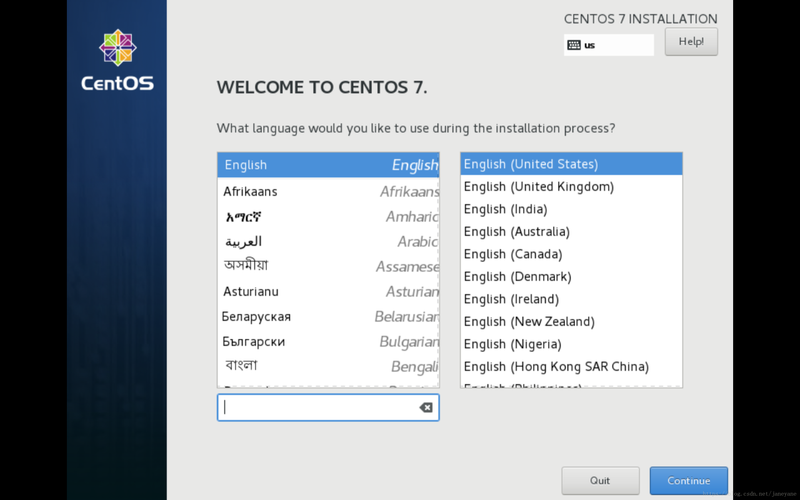
Task: Choose English (Australia) locale
Action: click(x=571, y=231)
